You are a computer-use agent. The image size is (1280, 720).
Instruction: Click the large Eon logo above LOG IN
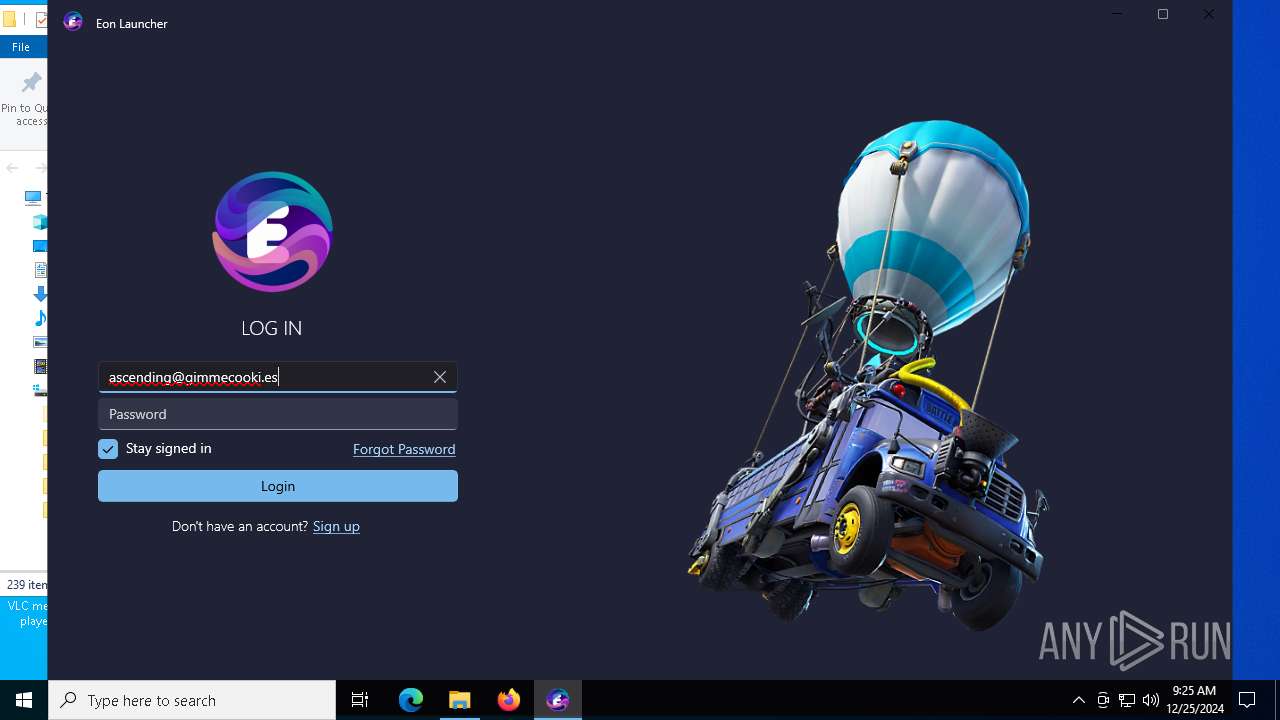coord(272,232)
